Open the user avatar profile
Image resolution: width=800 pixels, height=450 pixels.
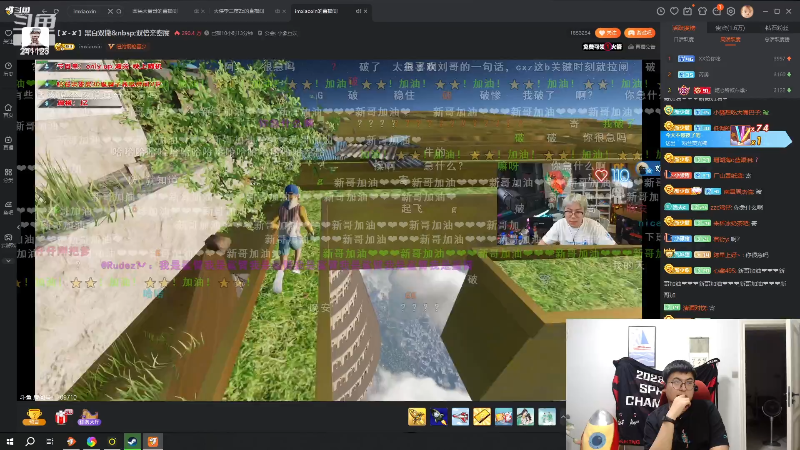747,11
